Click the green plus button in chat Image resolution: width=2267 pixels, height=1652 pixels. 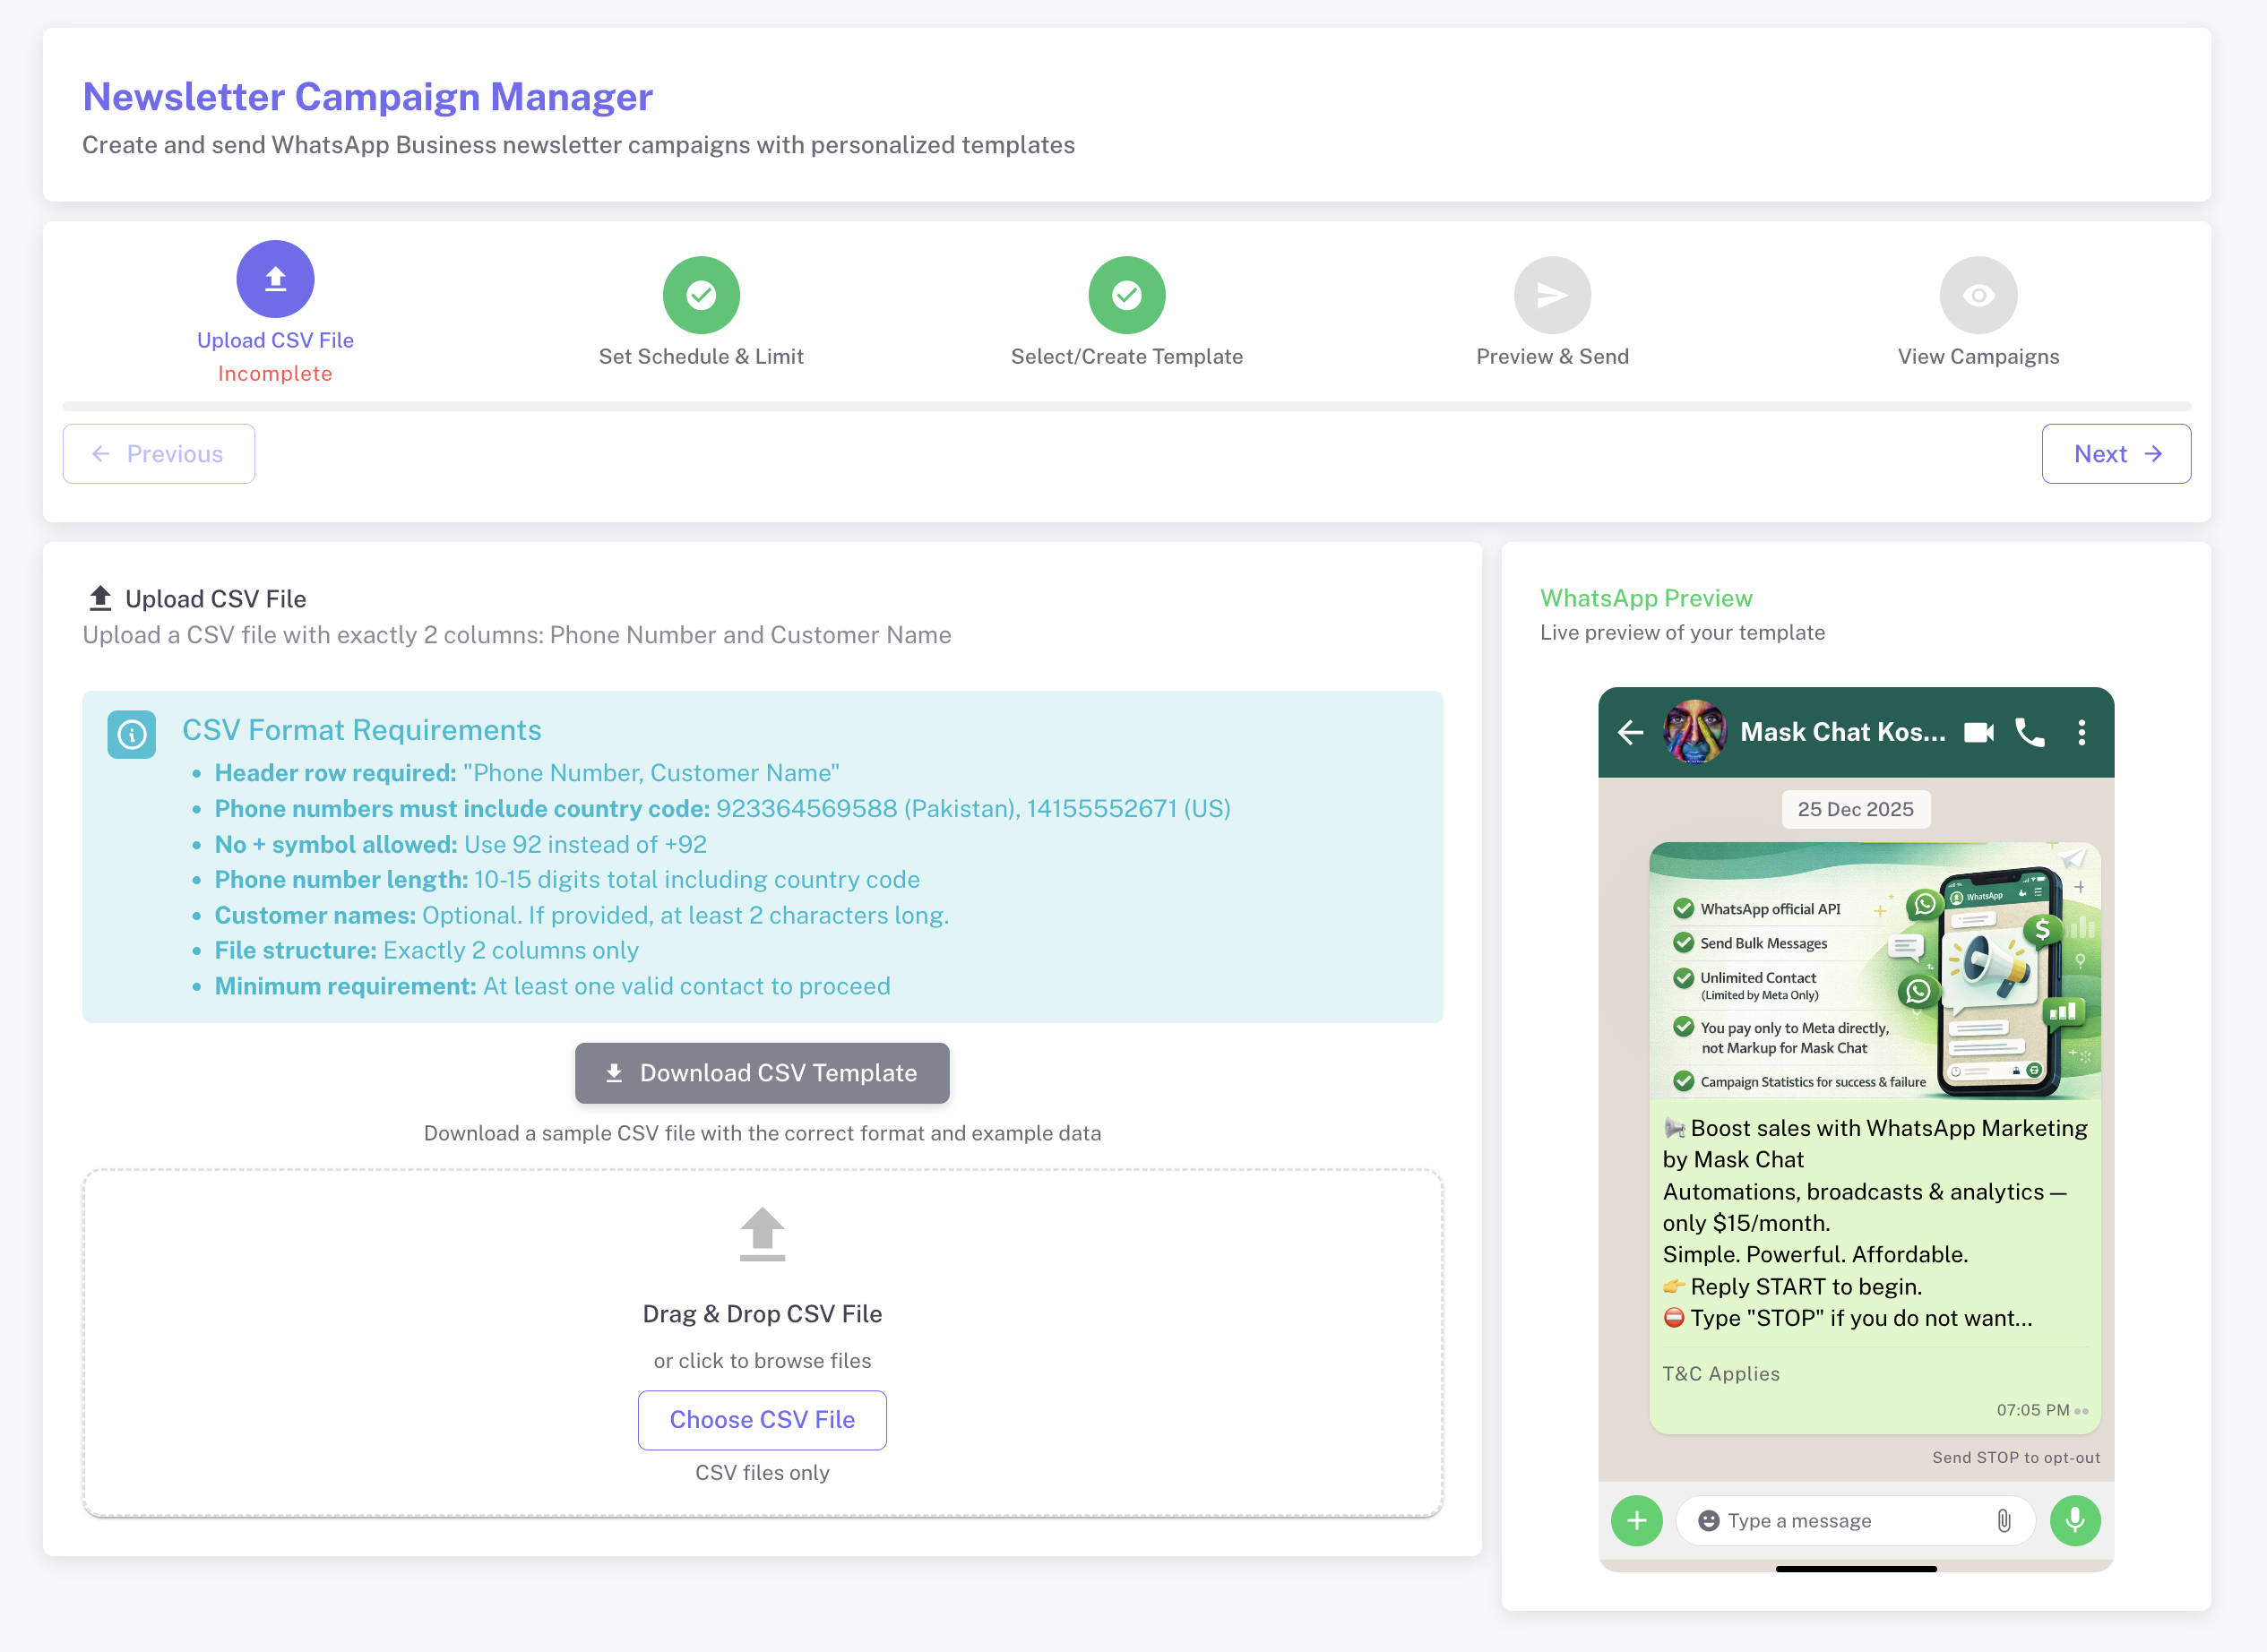(1636, 1520)
